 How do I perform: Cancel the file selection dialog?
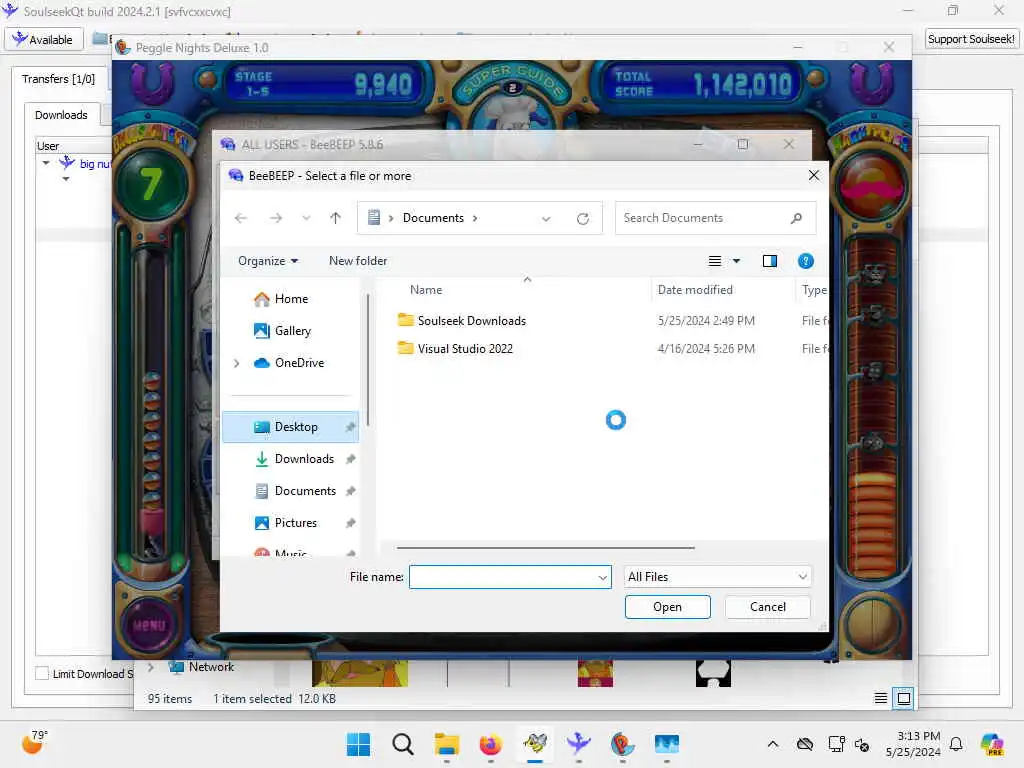[x=767, y=607]
